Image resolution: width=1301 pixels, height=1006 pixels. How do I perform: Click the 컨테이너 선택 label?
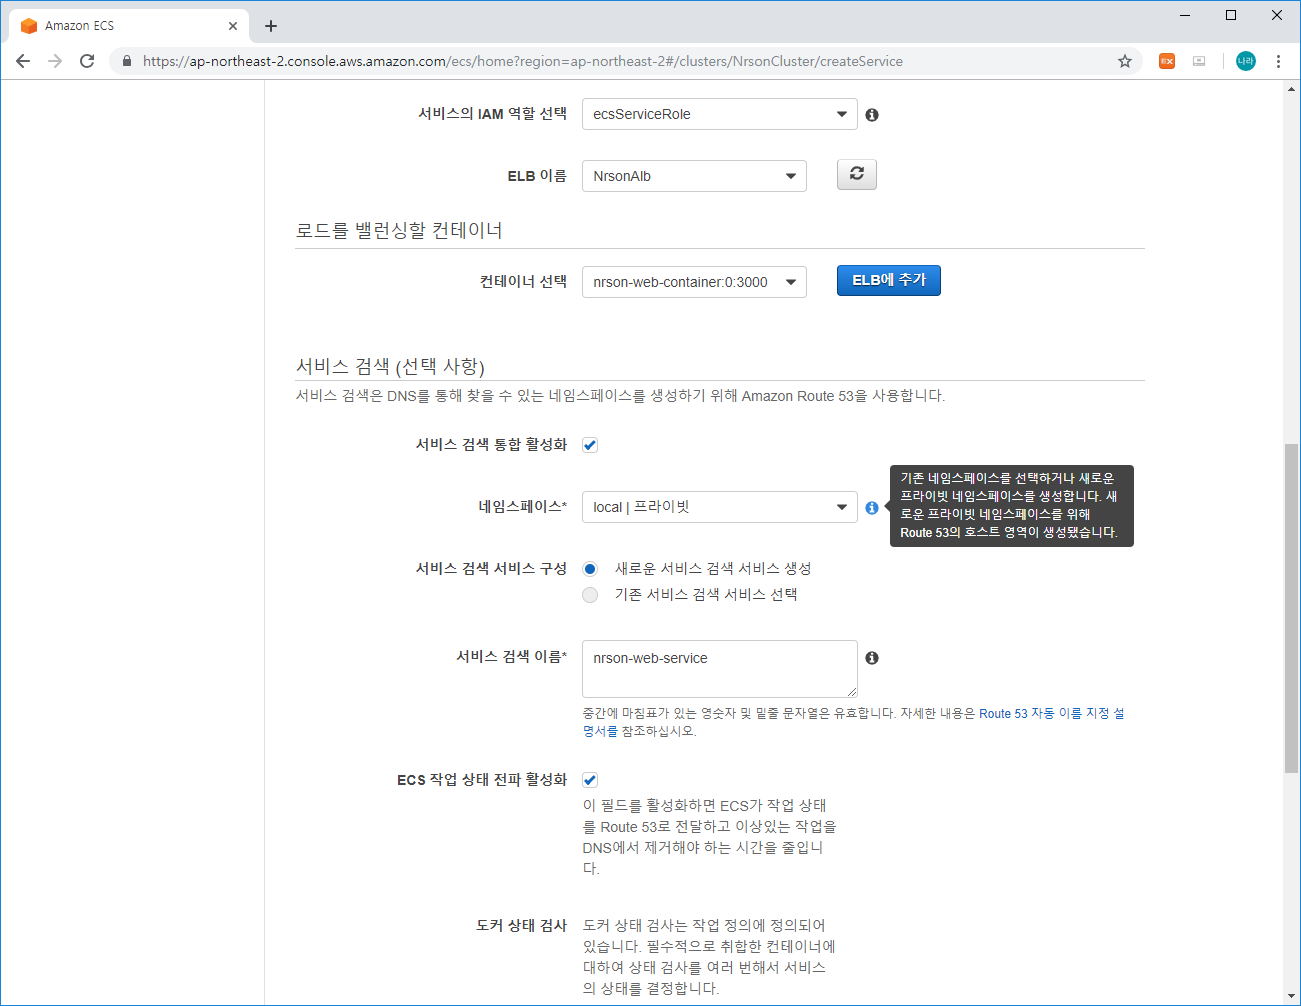[523, 282]
